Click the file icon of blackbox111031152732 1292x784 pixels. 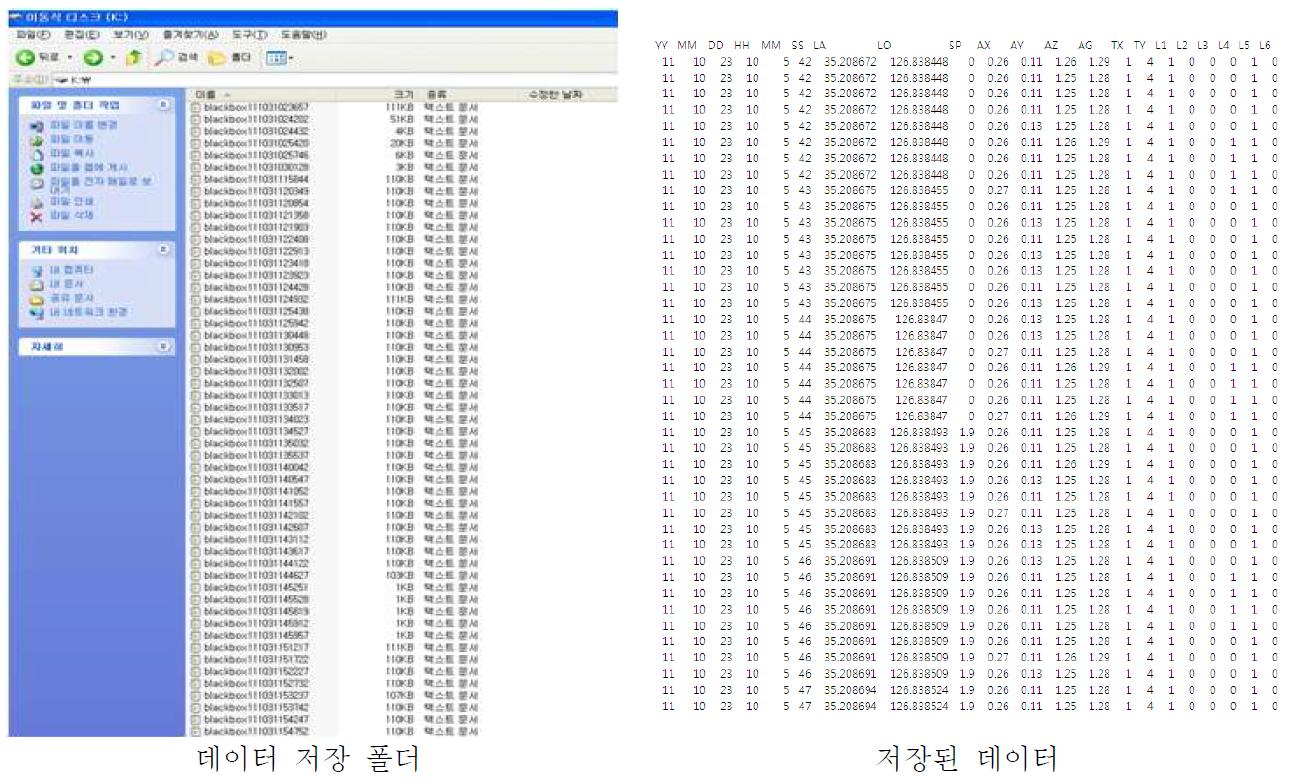coord(196,684)
